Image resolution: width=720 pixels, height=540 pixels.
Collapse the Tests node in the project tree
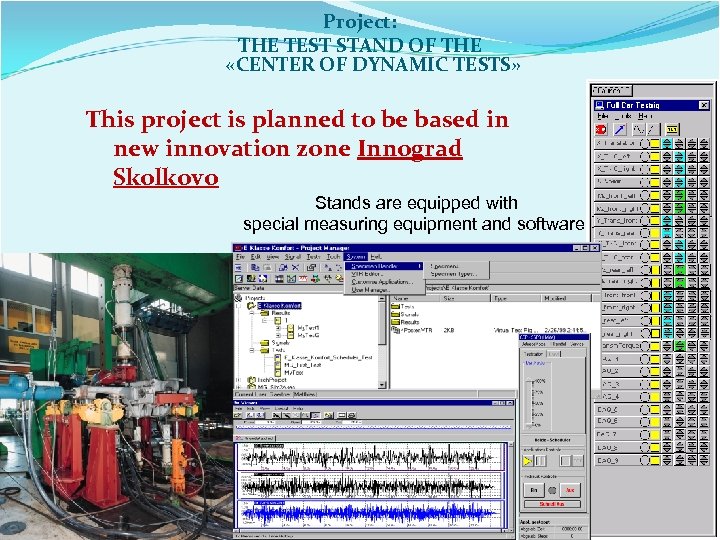(x=252, y=350)
